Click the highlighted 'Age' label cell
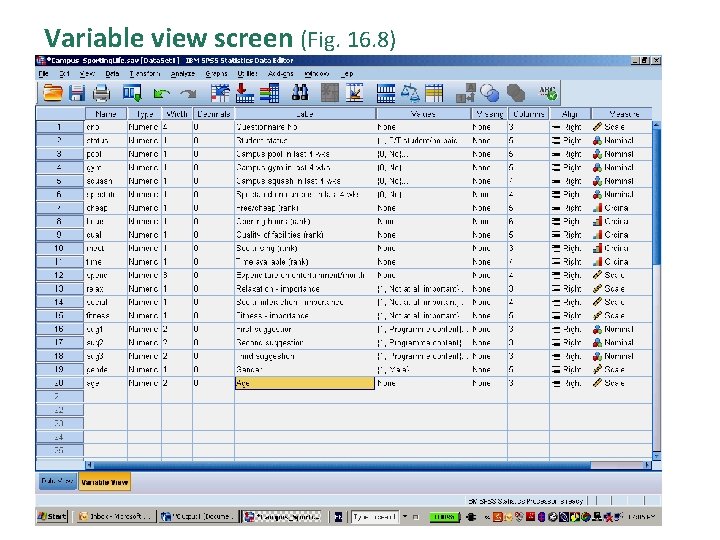Viewport: 720px width, 540px height. pyautogui.click(x=305, y=383)
